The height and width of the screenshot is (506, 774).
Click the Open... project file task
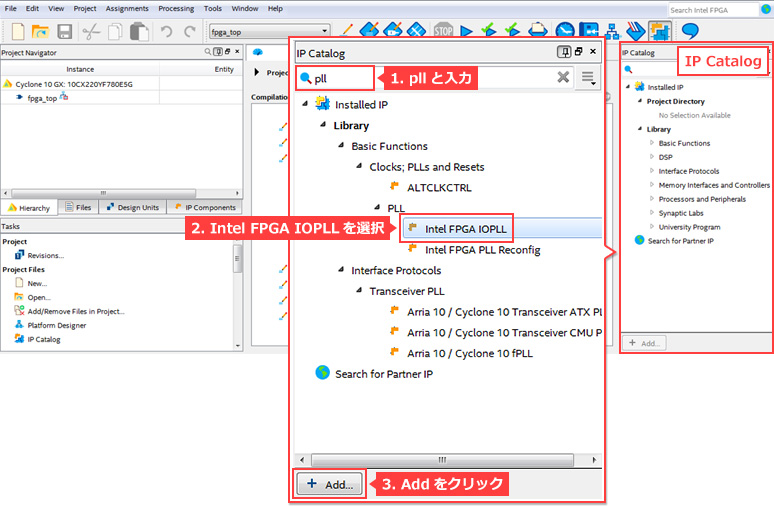tap(39, 297)
